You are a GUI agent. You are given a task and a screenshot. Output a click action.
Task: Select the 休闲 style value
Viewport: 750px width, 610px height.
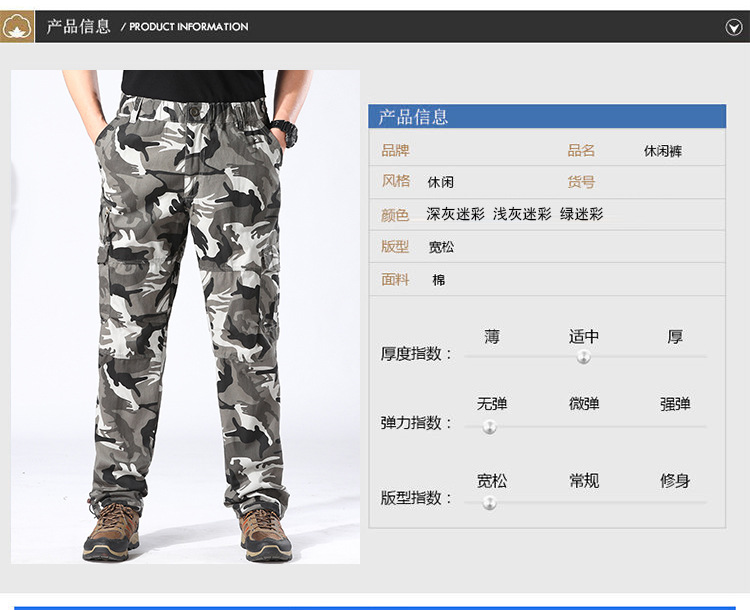[x=441, y=182]
